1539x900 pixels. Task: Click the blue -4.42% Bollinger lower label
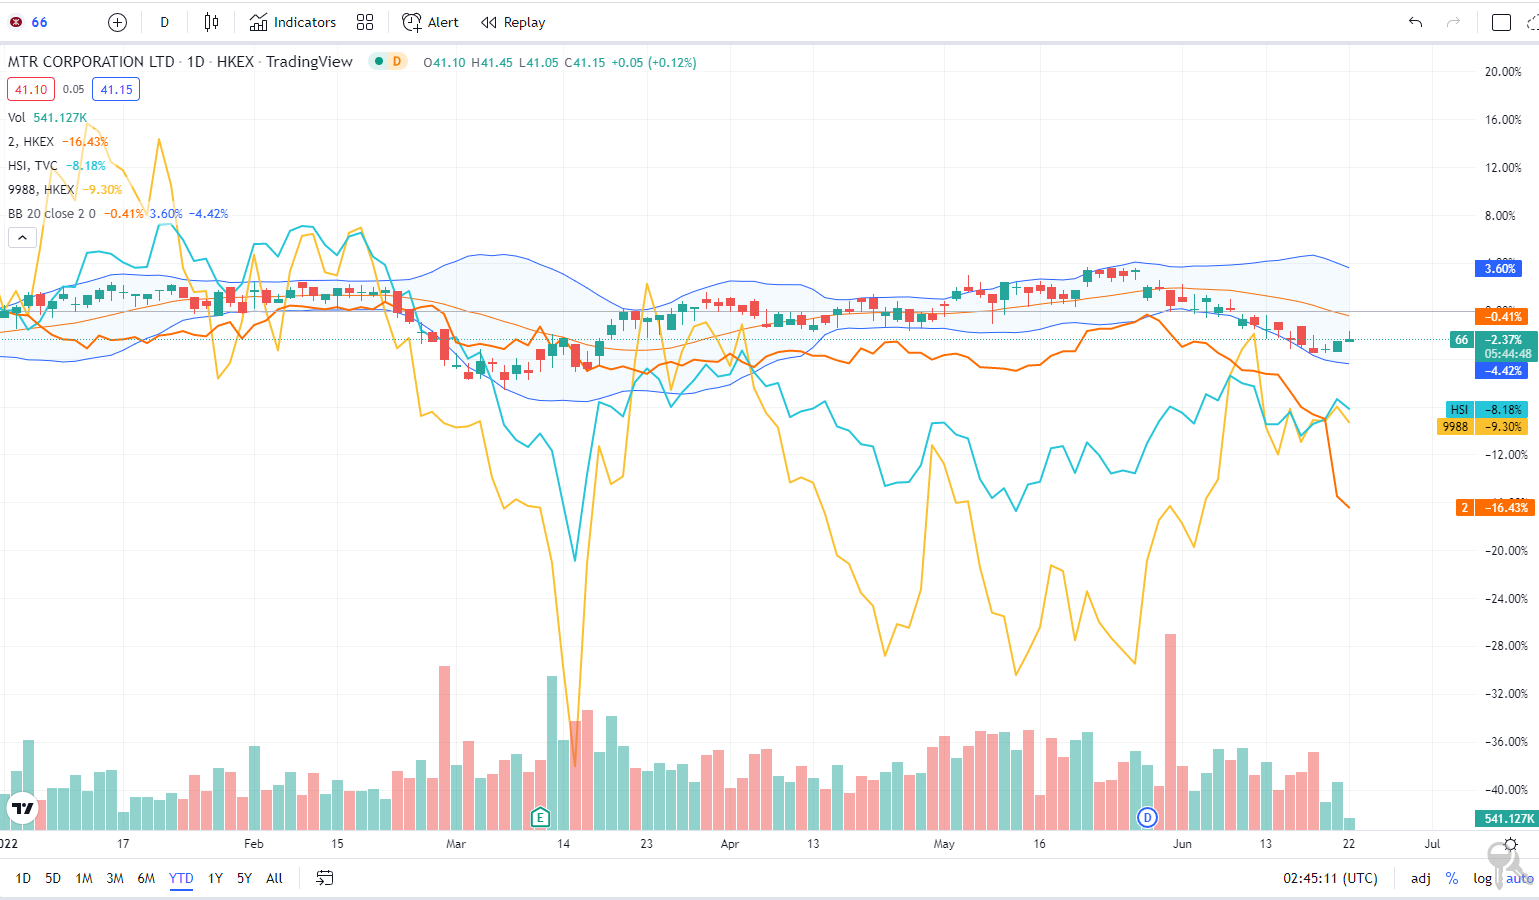point(1503,370)
